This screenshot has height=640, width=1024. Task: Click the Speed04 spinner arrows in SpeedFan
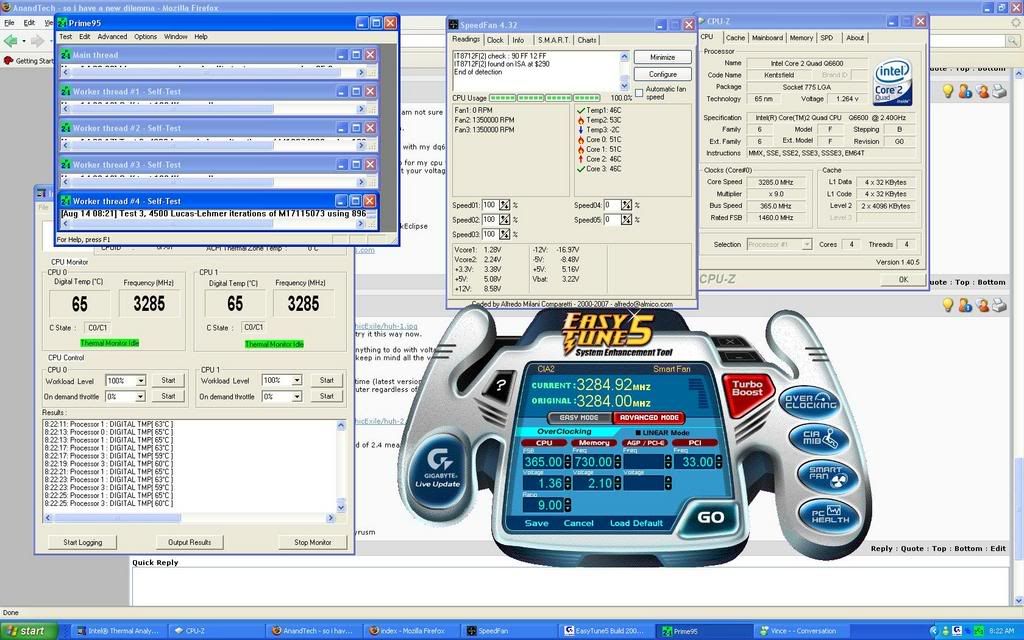(626, 205)
